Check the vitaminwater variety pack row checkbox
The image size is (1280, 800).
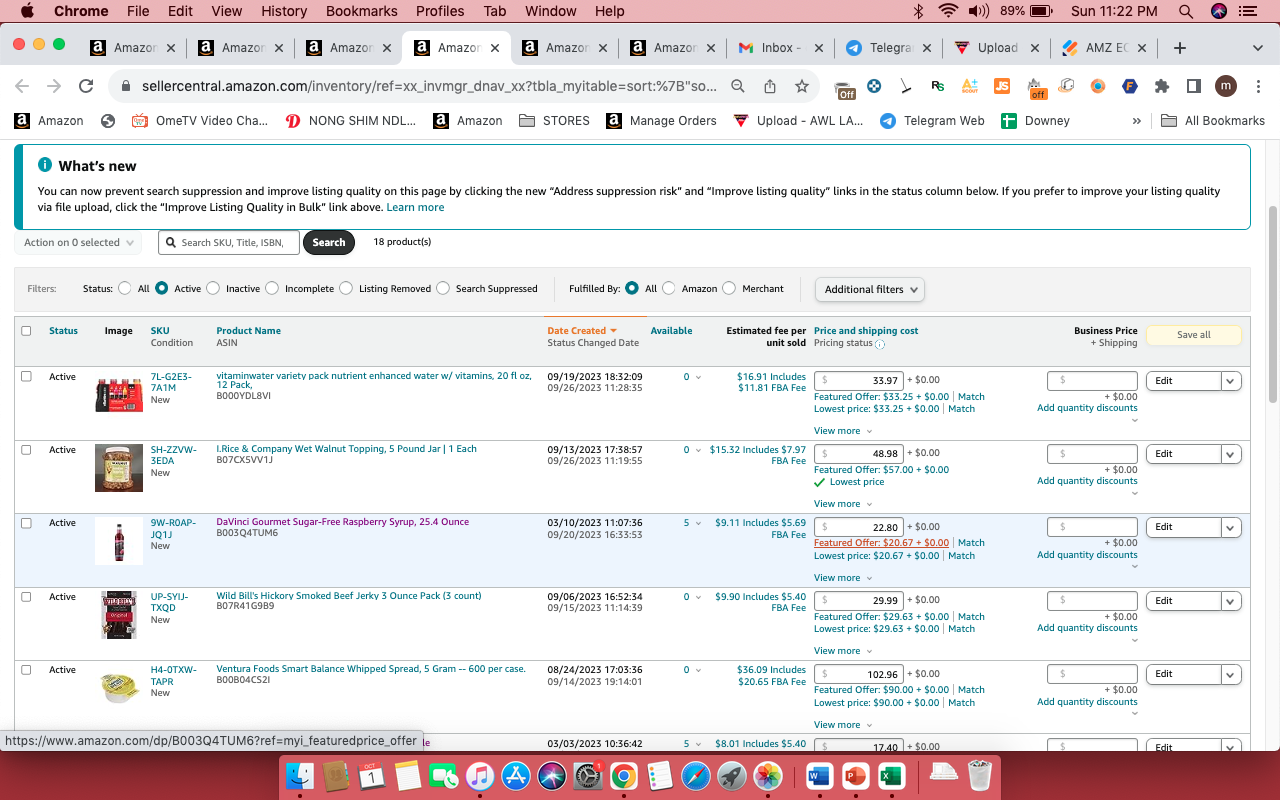26,376
